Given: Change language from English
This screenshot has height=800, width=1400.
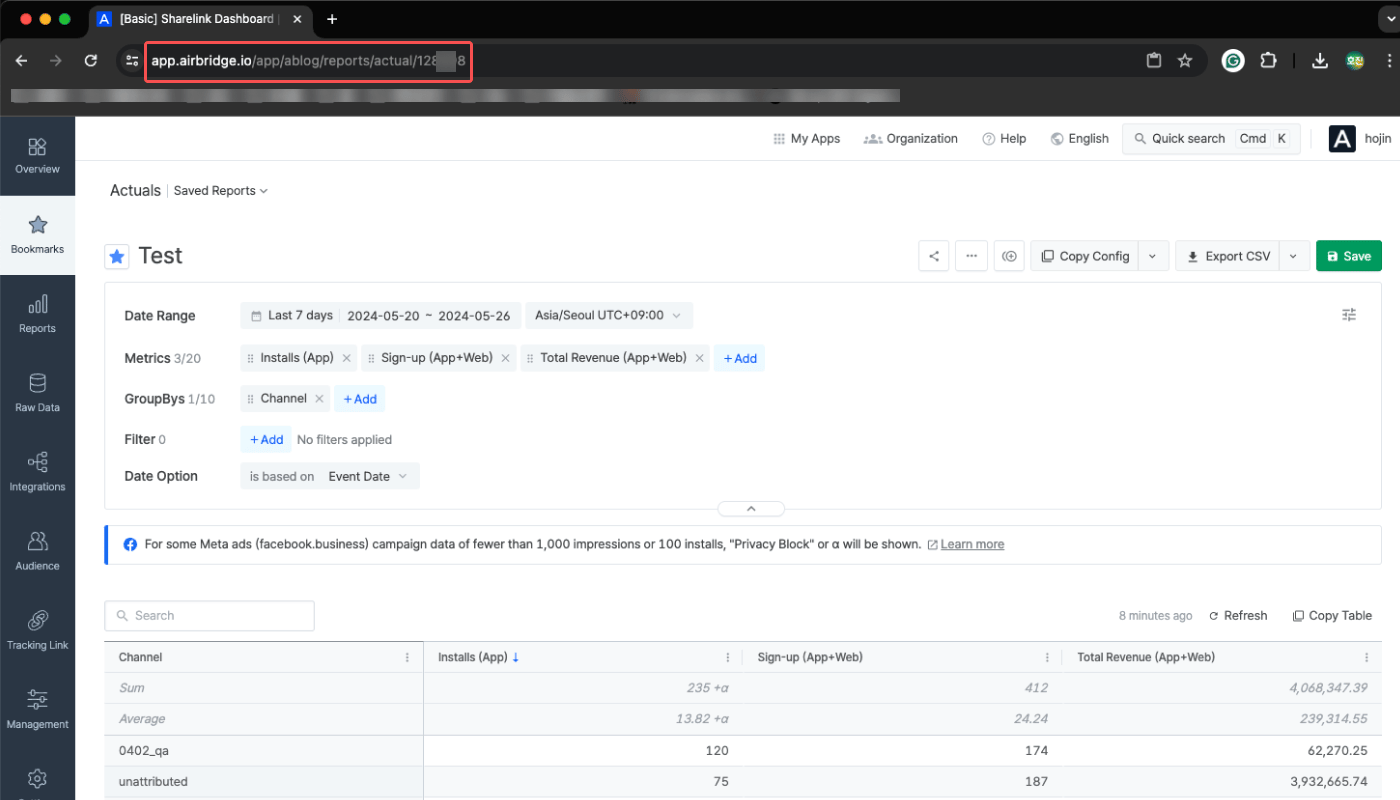Looking at the screenshot, I should (1080, 139).
